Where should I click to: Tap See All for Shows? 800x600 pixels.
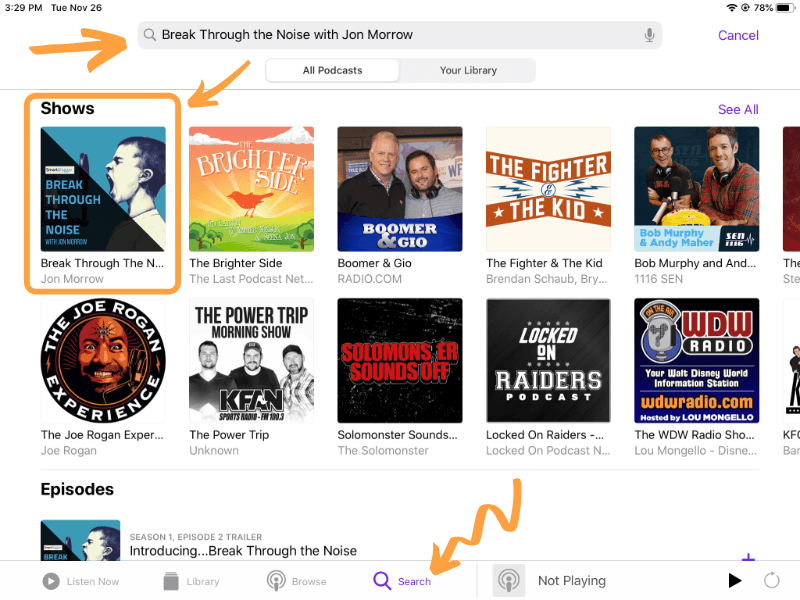[738, 109]
